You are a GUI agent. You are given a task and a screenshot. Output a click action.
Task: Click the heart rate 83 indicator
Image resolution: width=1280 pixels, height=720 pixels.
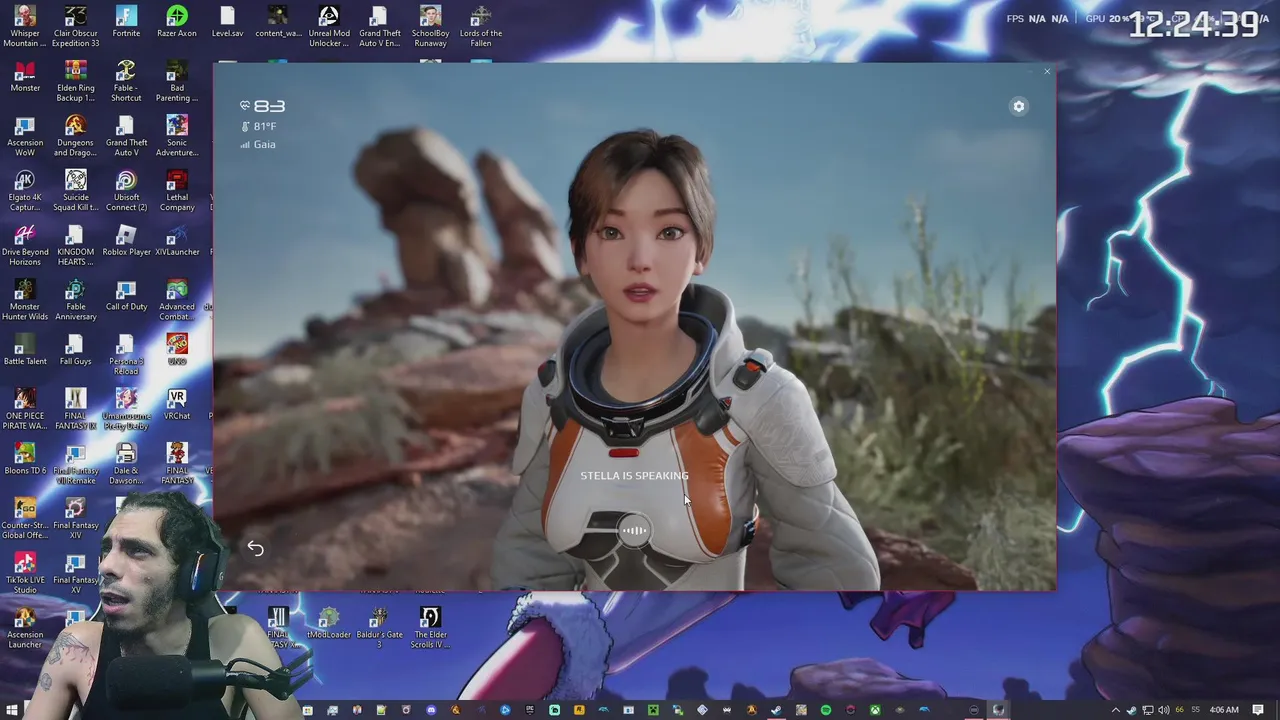click(262, 106)
